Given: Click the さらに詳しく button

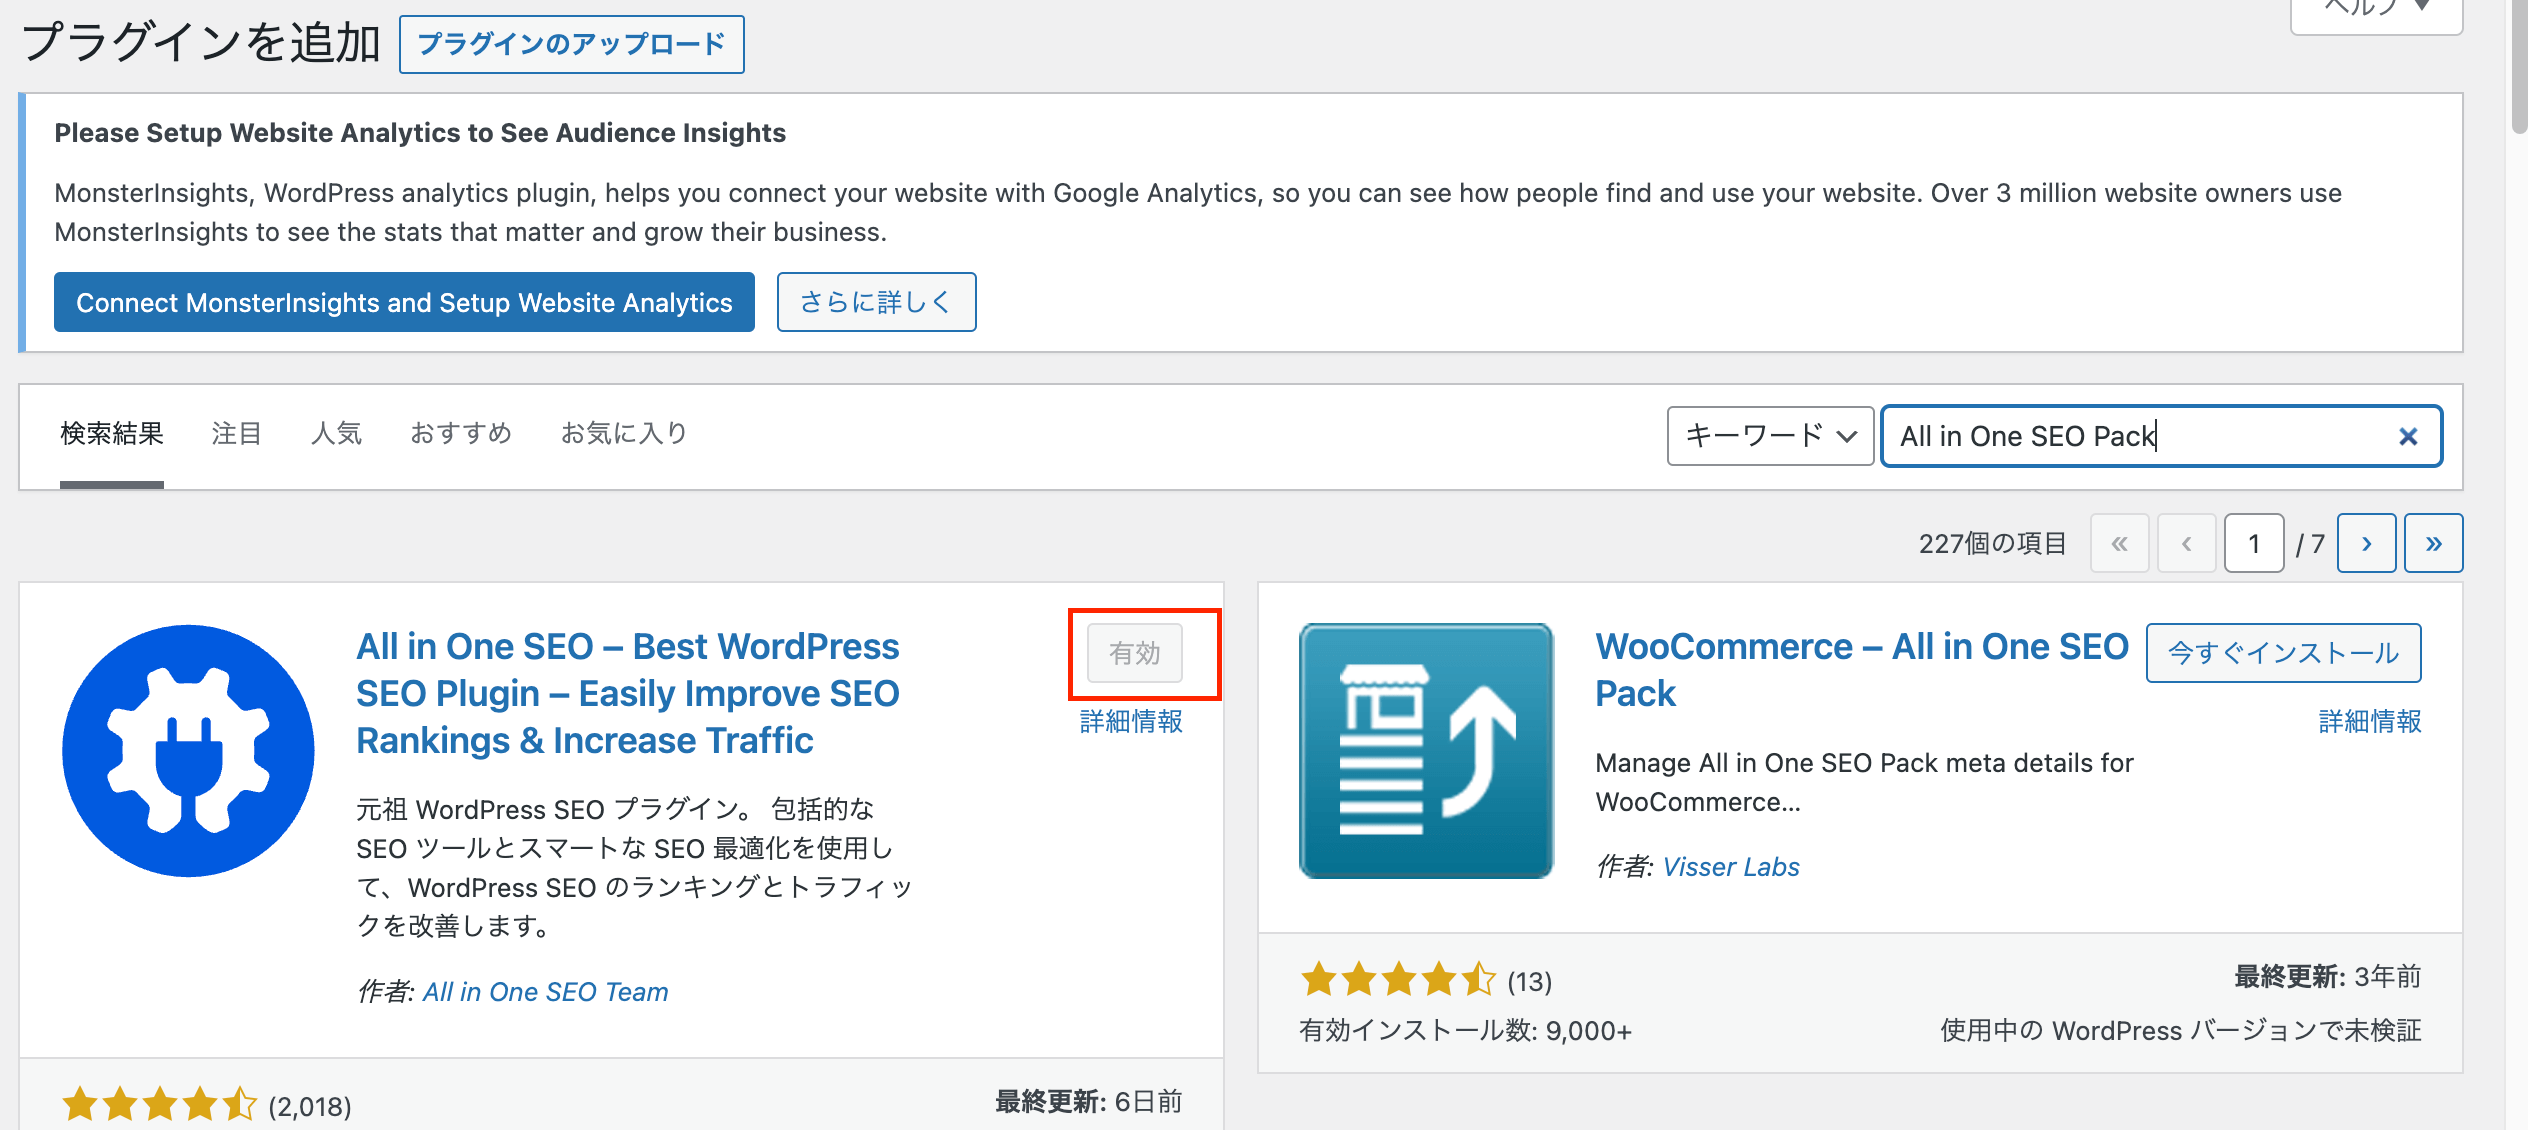Looking at the screenshot, I should tap(876, 302).
